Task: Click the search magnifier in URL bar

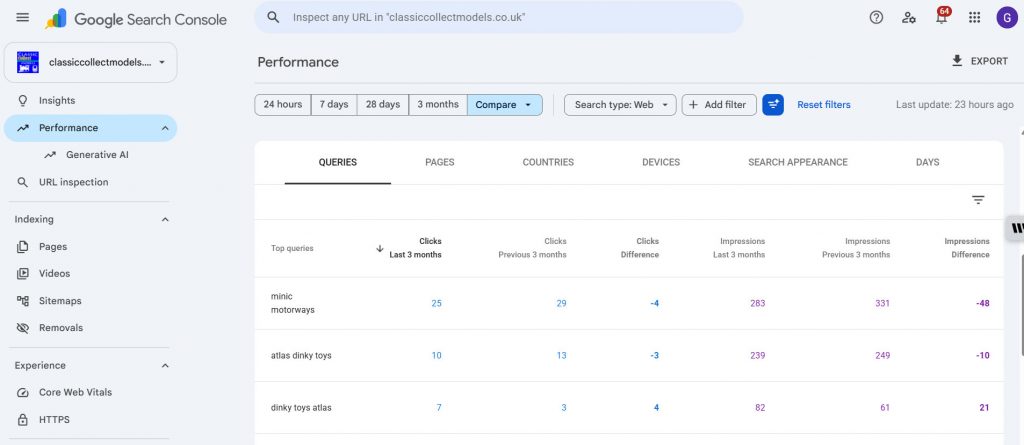Action: [274, 18]
